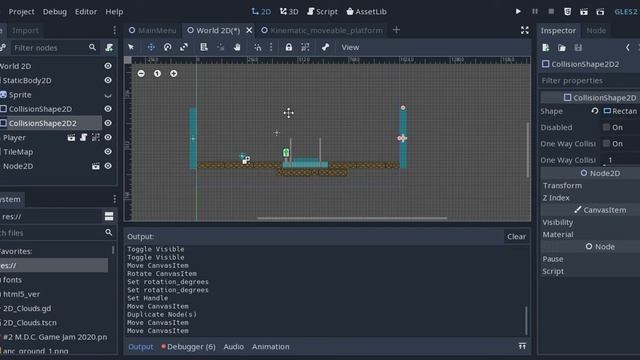Viewport: 640px width, 360px height.
Task: Toggle TileMap node visibility
Action: tap(108, 151)
